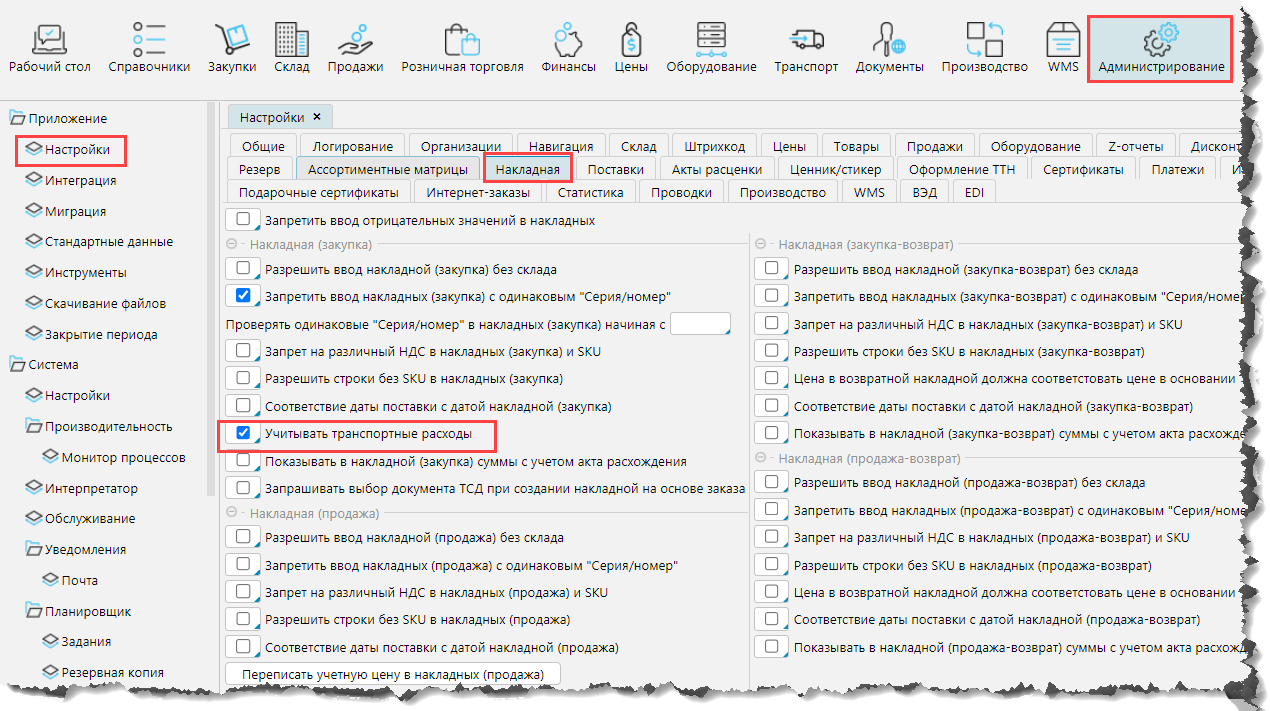Collapse the Накладная (закупка) group
1270x711 pixels.
pyautogui.click(x=231, y=244)
